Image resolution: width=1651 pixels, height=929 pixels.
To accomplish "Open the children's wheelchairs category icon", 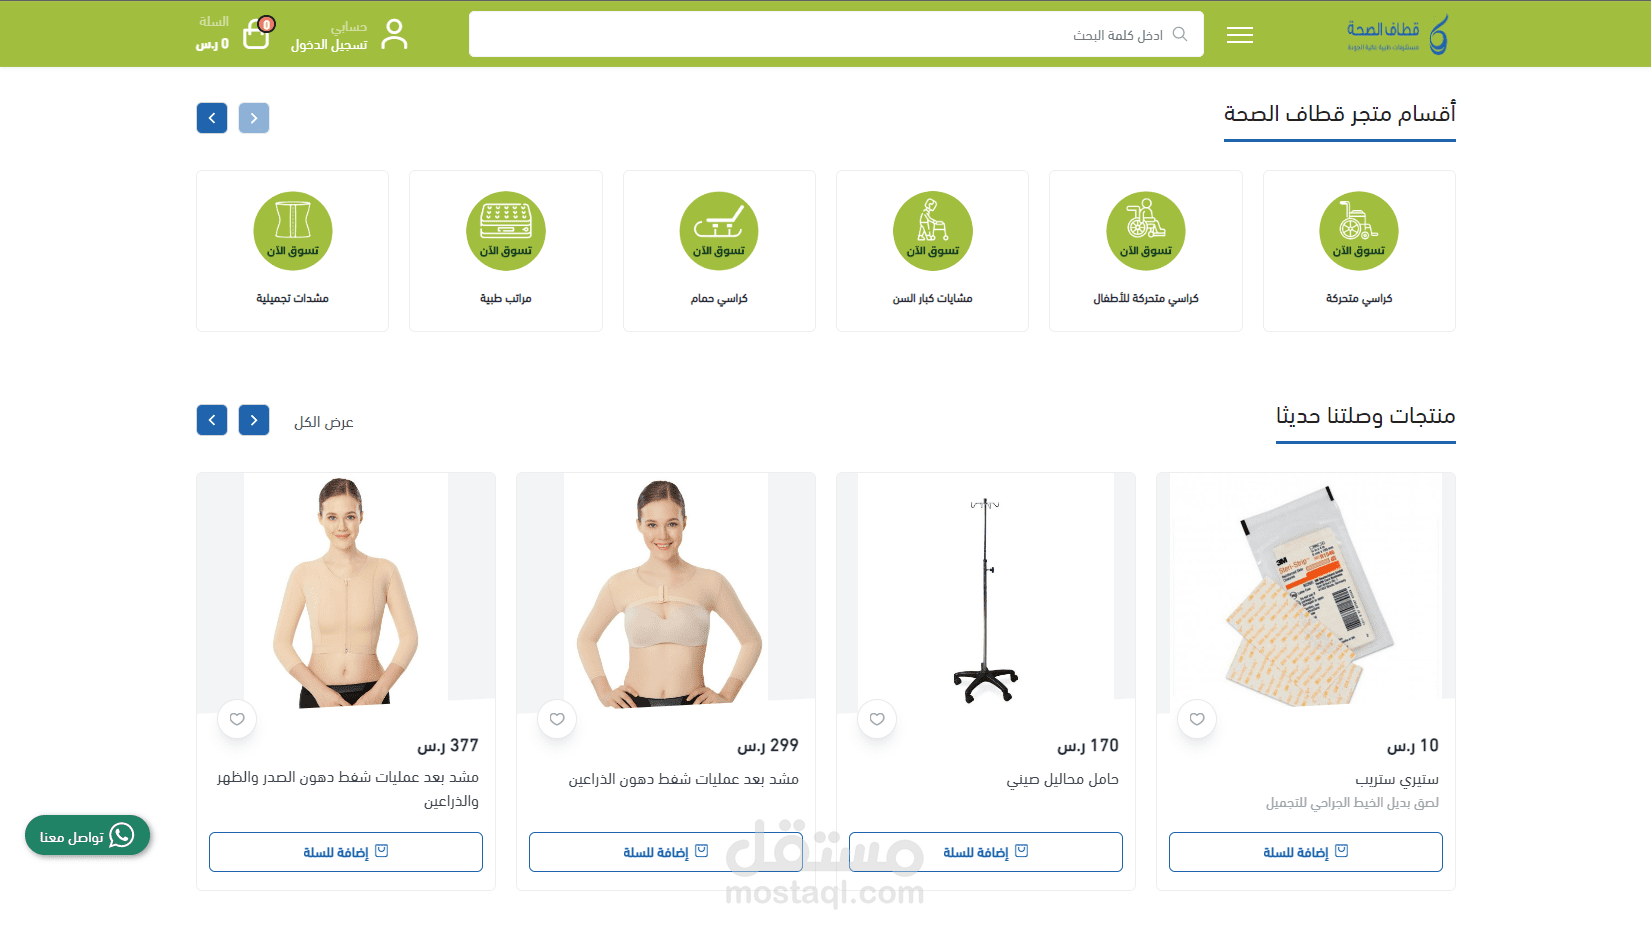I will coord(1145,231).
